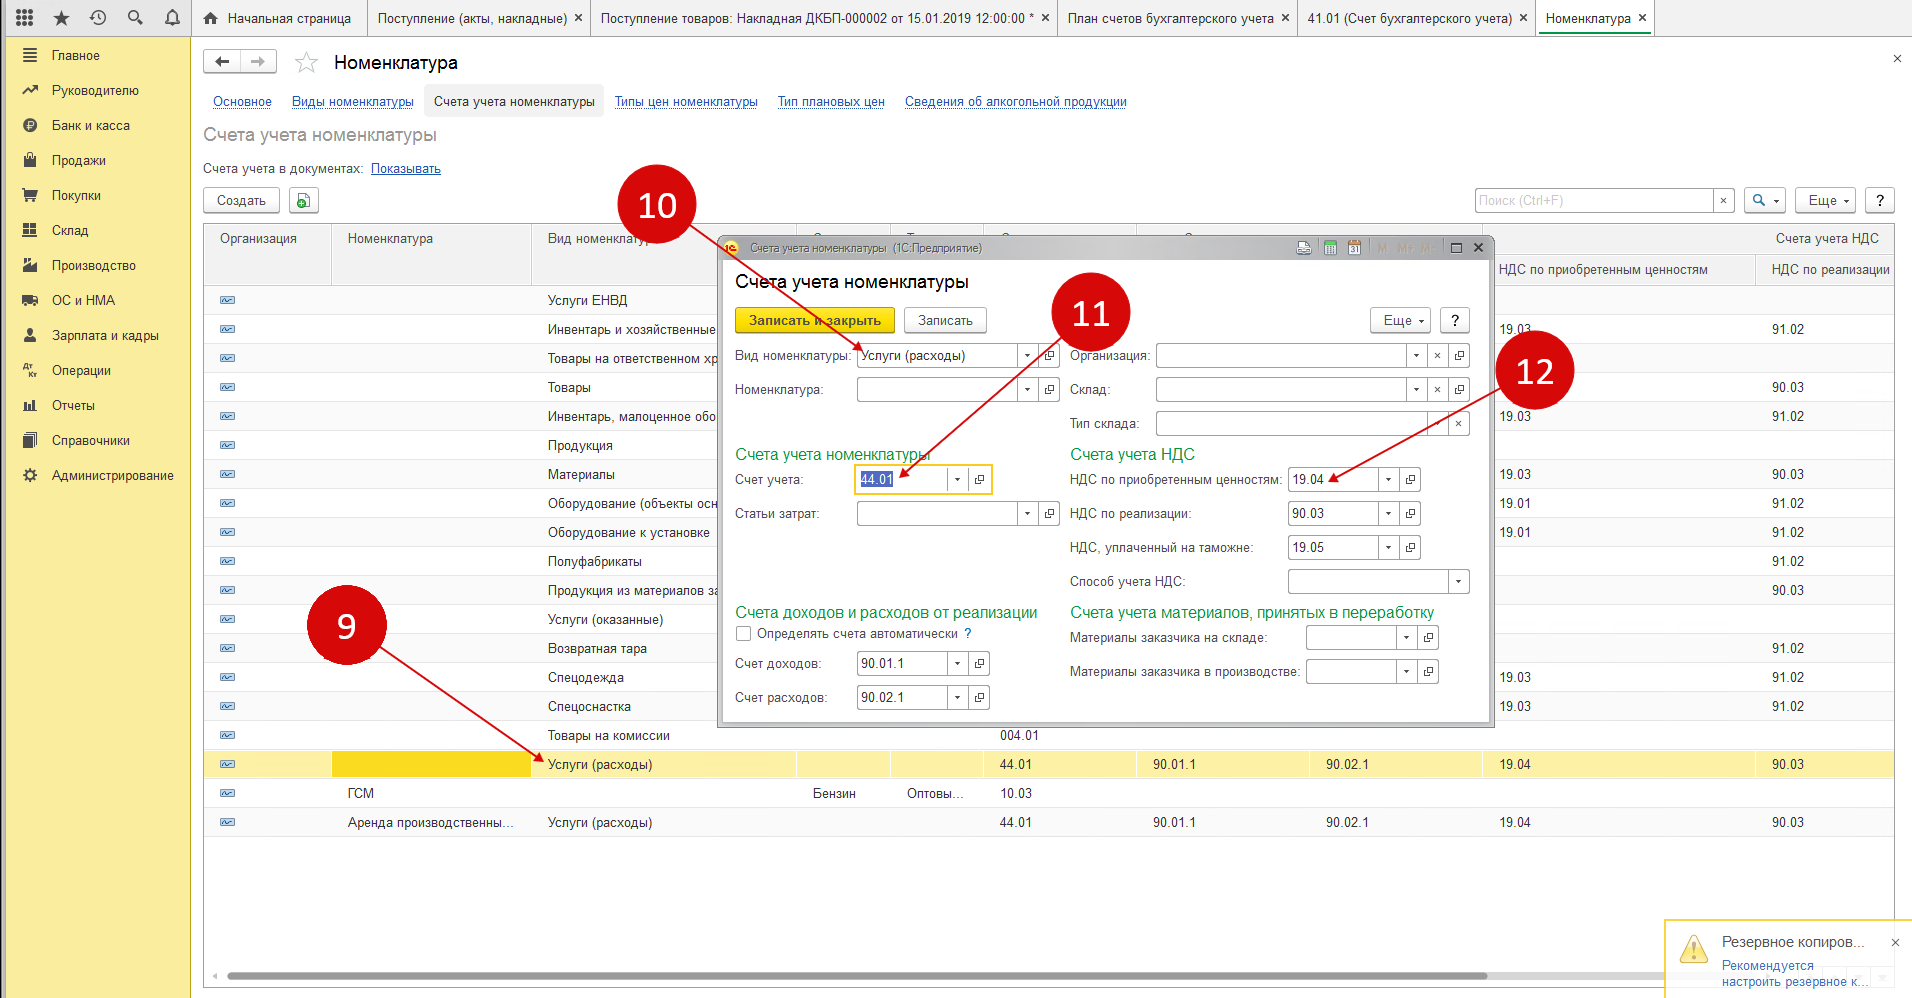Viewport: 1912px width, 998px height.
Task: Open Виды номенклатуры navigation link
Action: click(353, 102)
